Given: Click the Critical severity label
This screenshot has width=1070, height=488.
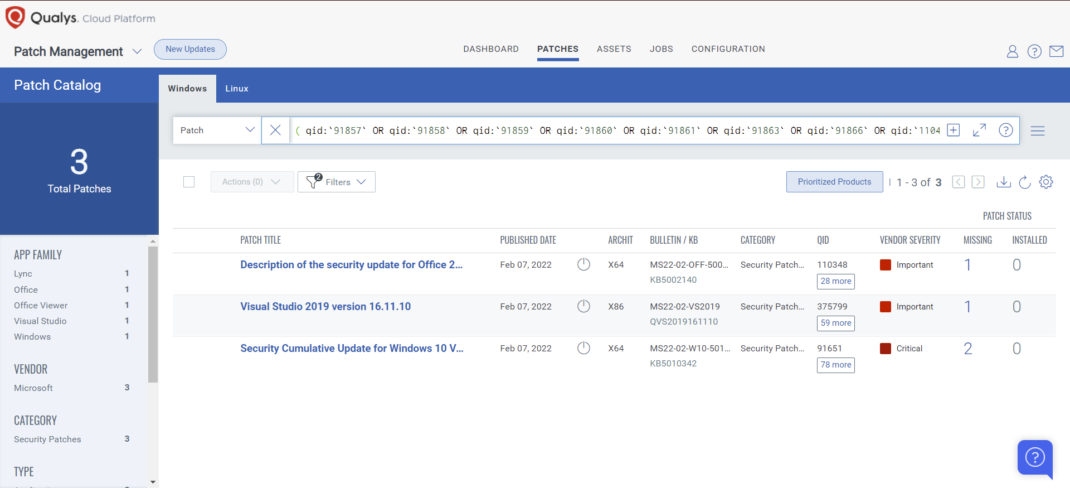Looking at the screenshot, I should point(910,348).
